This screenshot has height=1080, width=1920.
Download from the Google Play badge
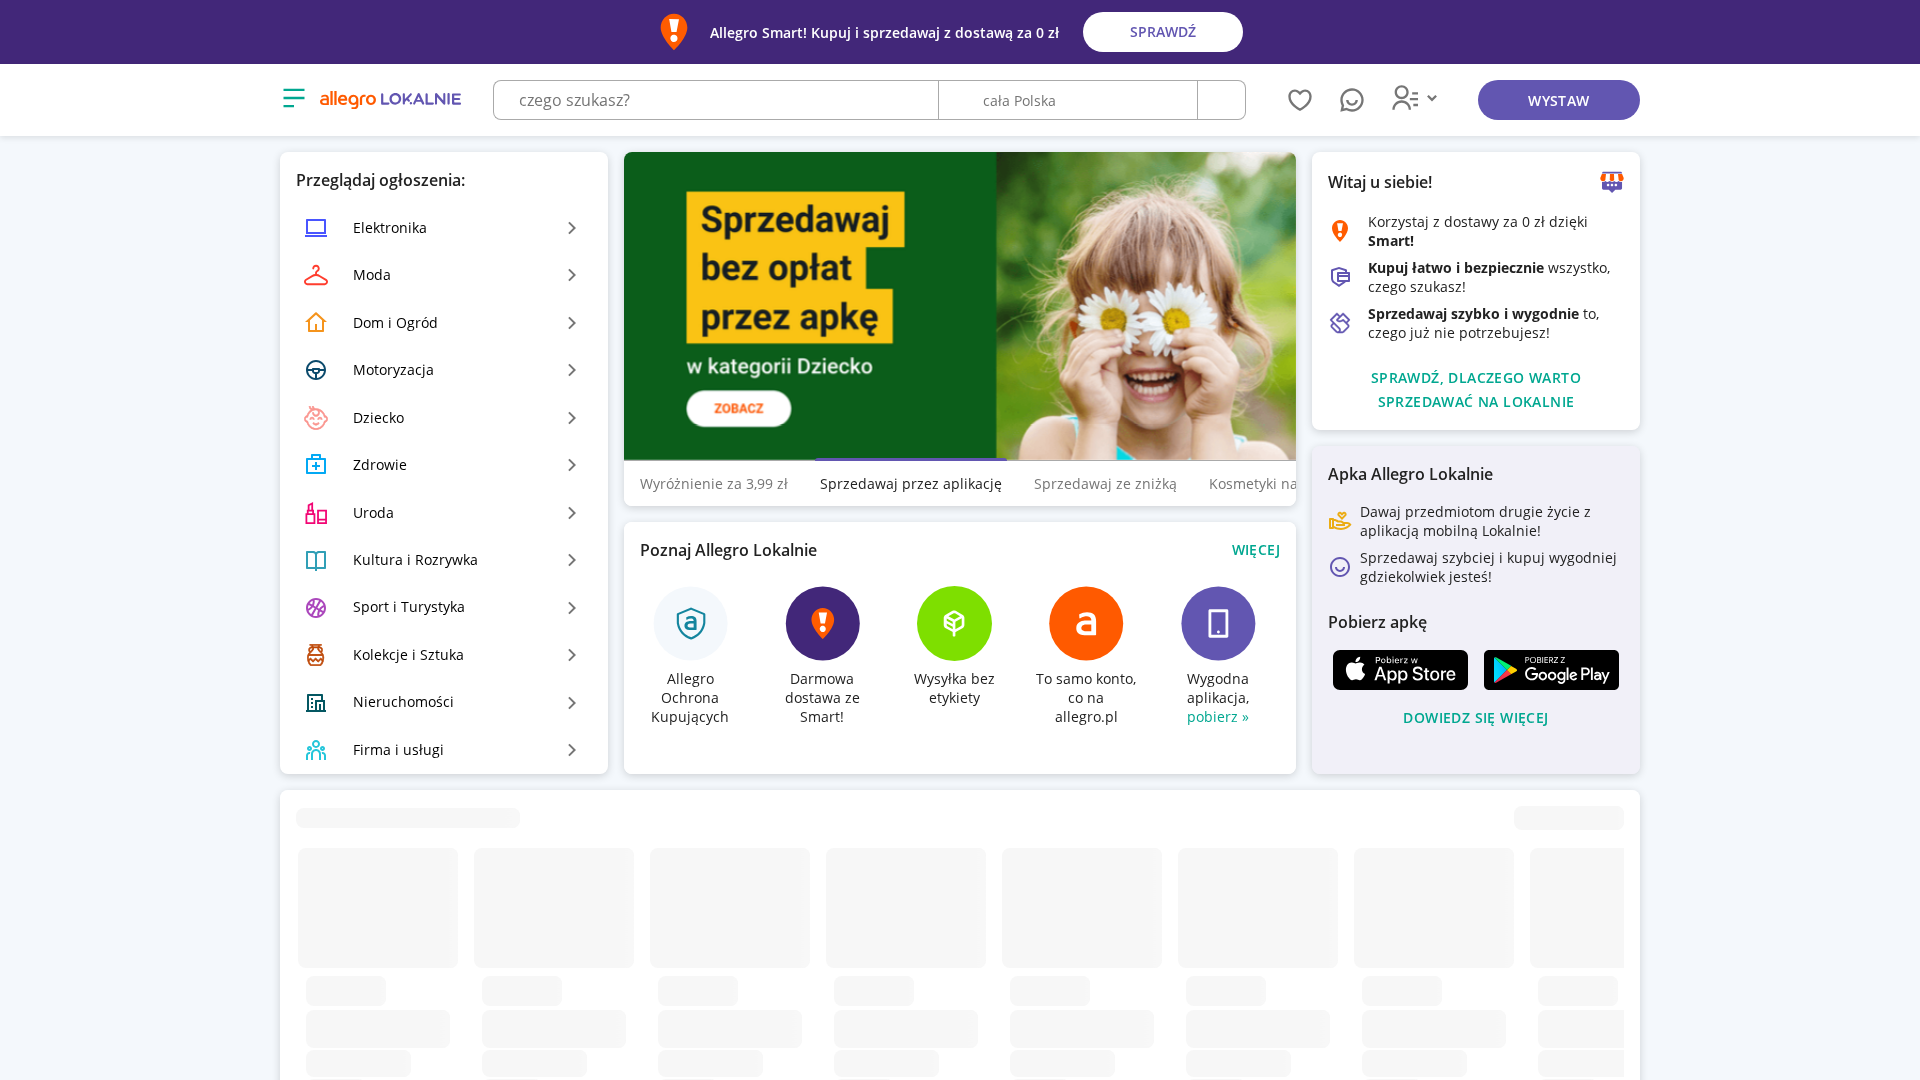[1551, 670]
